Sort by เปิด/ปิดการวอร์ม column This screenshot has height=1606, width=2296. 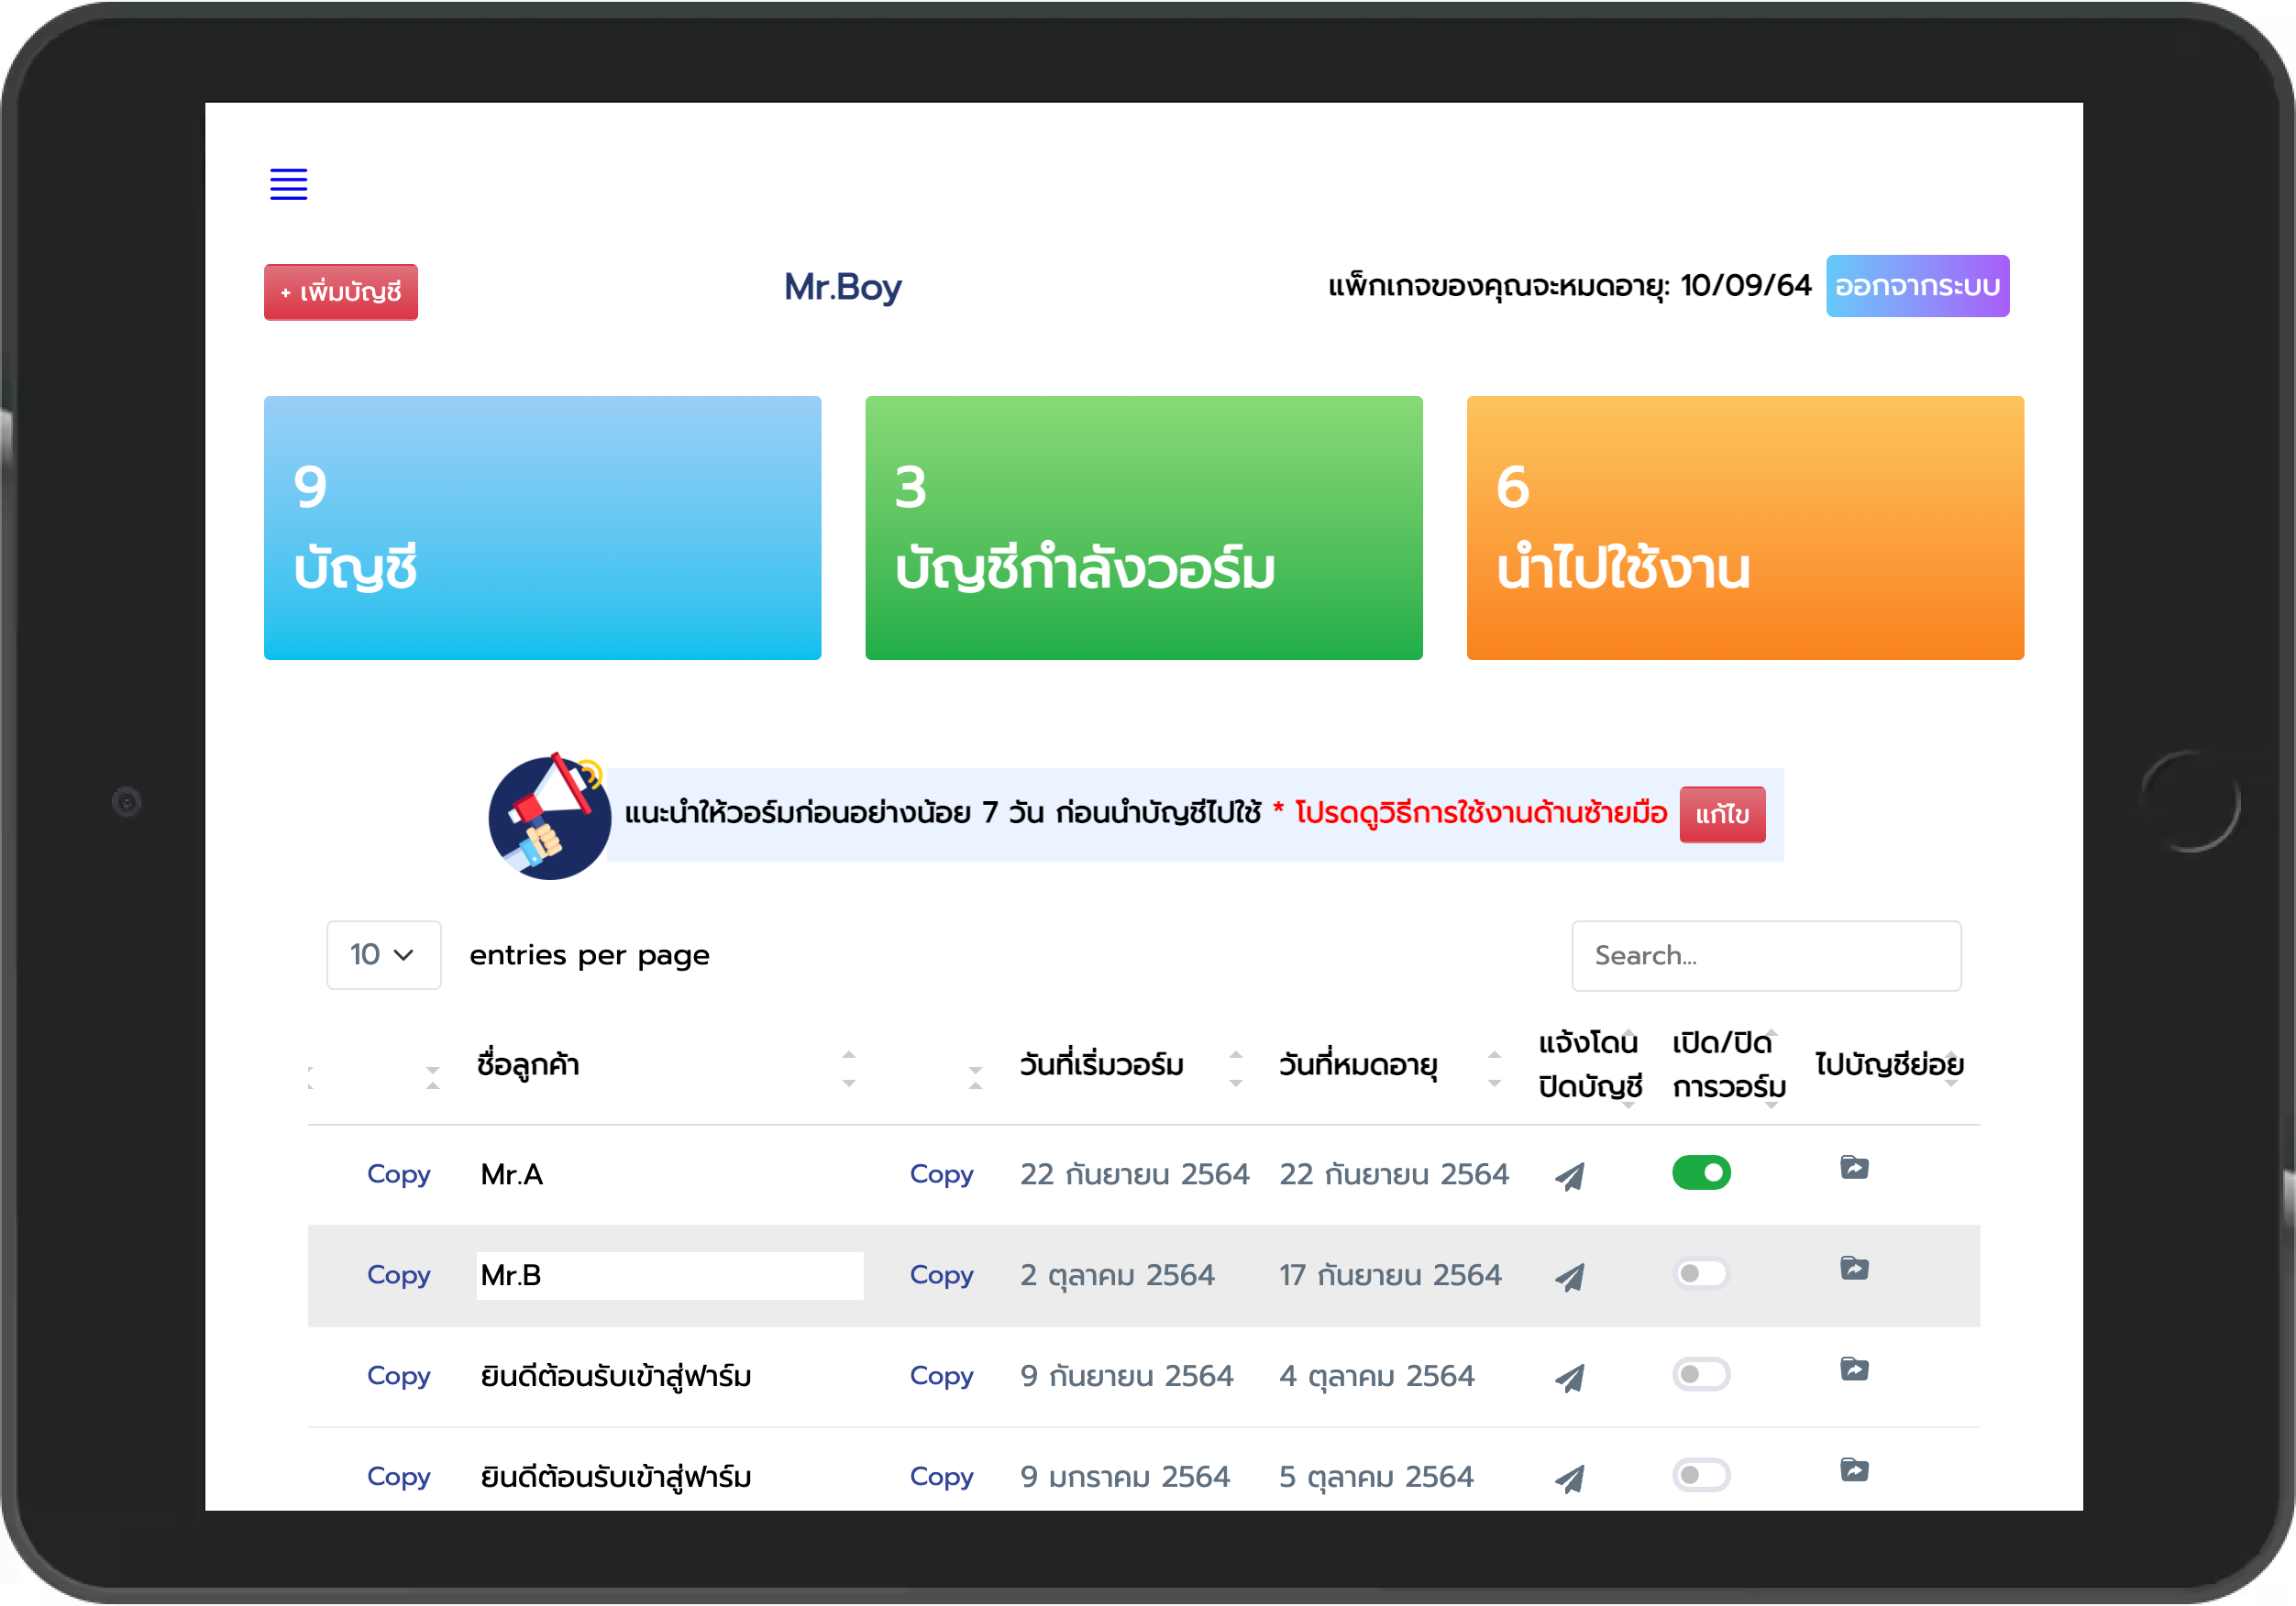click(x=1729, y=1065)
